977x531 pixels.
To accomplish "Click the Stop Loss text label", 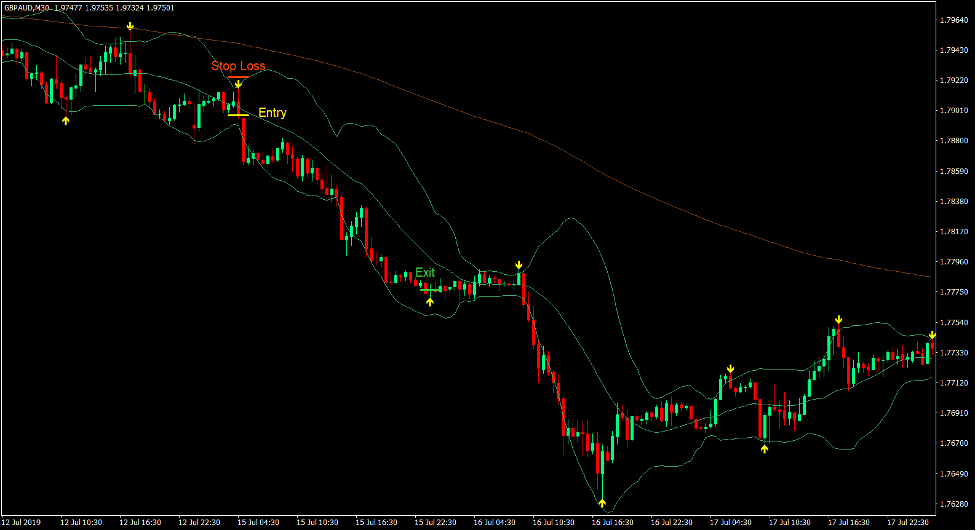I will tap(238, 66).
